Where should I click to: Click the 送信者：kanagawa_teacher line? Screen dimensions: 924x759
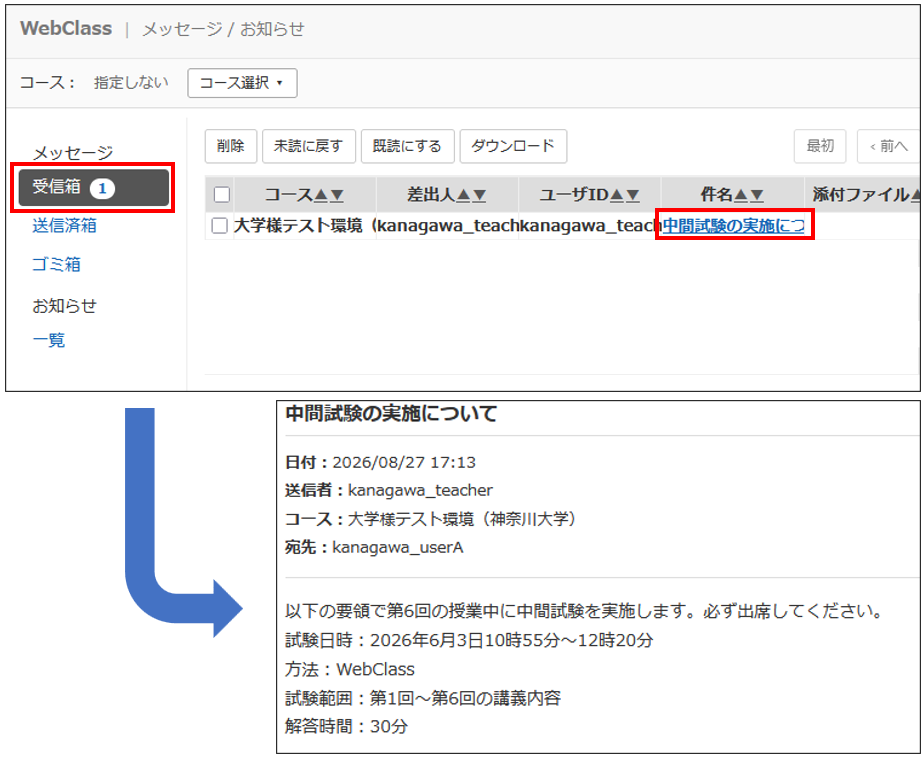click(388, 490)
